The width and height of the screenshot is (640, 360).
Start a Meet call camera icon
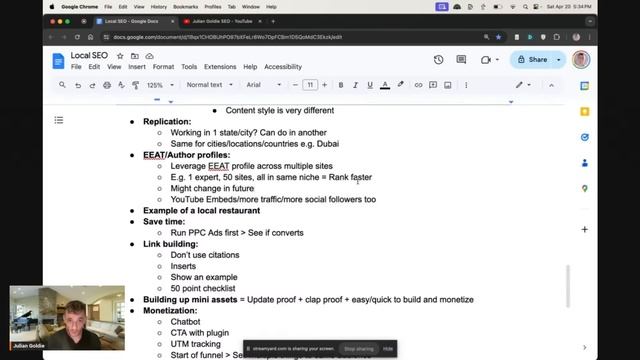[485, 60]
